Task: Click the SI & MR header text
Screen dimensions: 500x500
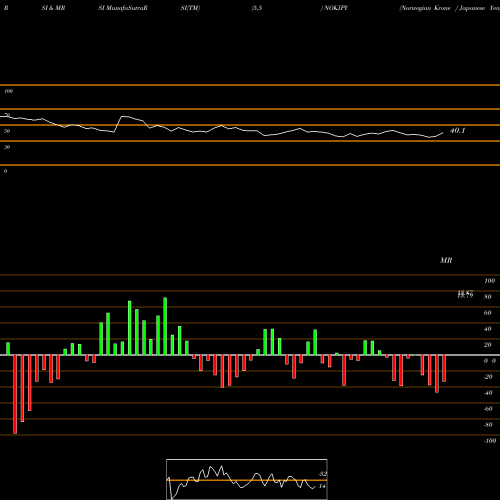Action: click(x=53, y=8)
